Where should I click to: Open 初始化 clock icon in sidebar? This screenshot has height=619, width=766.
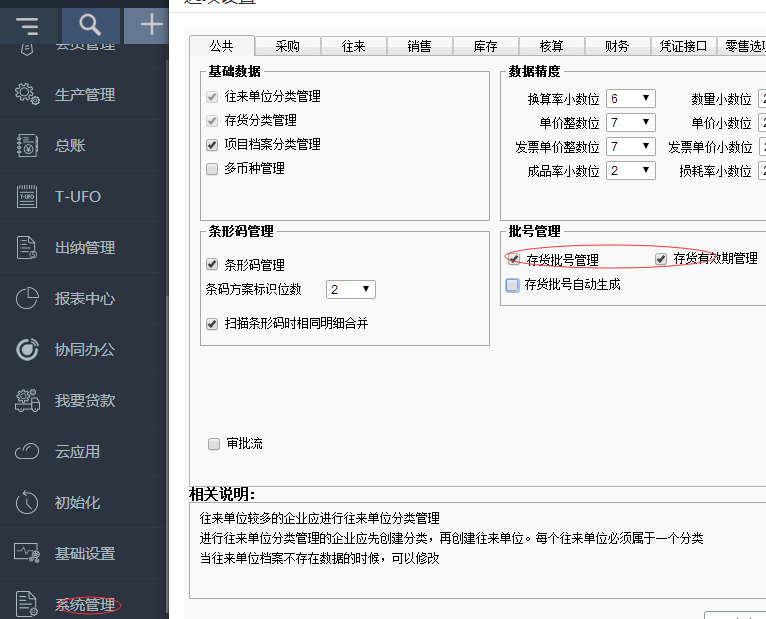(27, 503)
